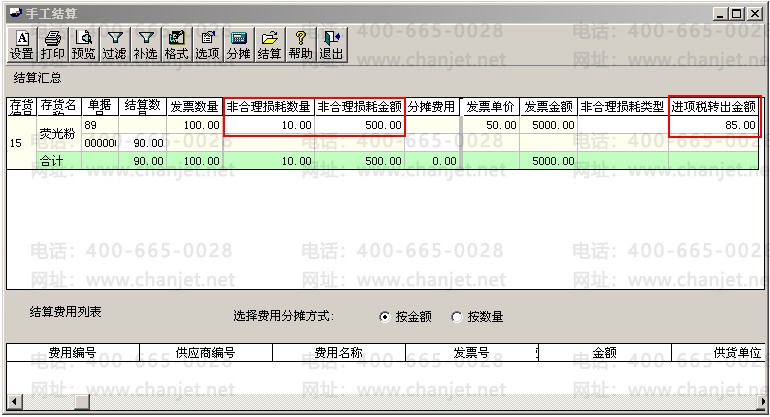Select 按金额 allocation method

406,317
